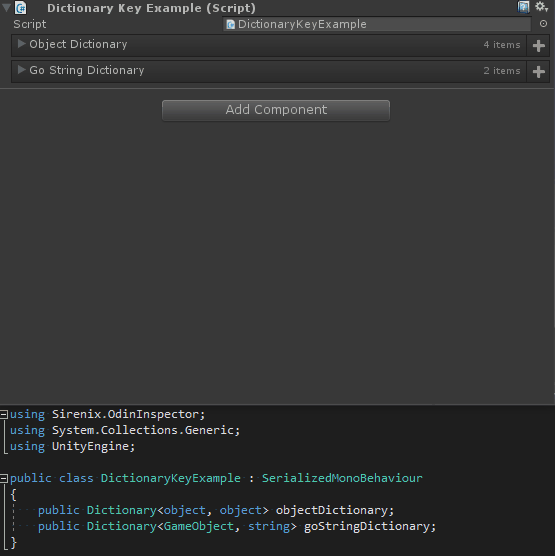Click the small script icon in DictionaryKeyExample field
Screen dimensions: 555x556
point(231,24)
